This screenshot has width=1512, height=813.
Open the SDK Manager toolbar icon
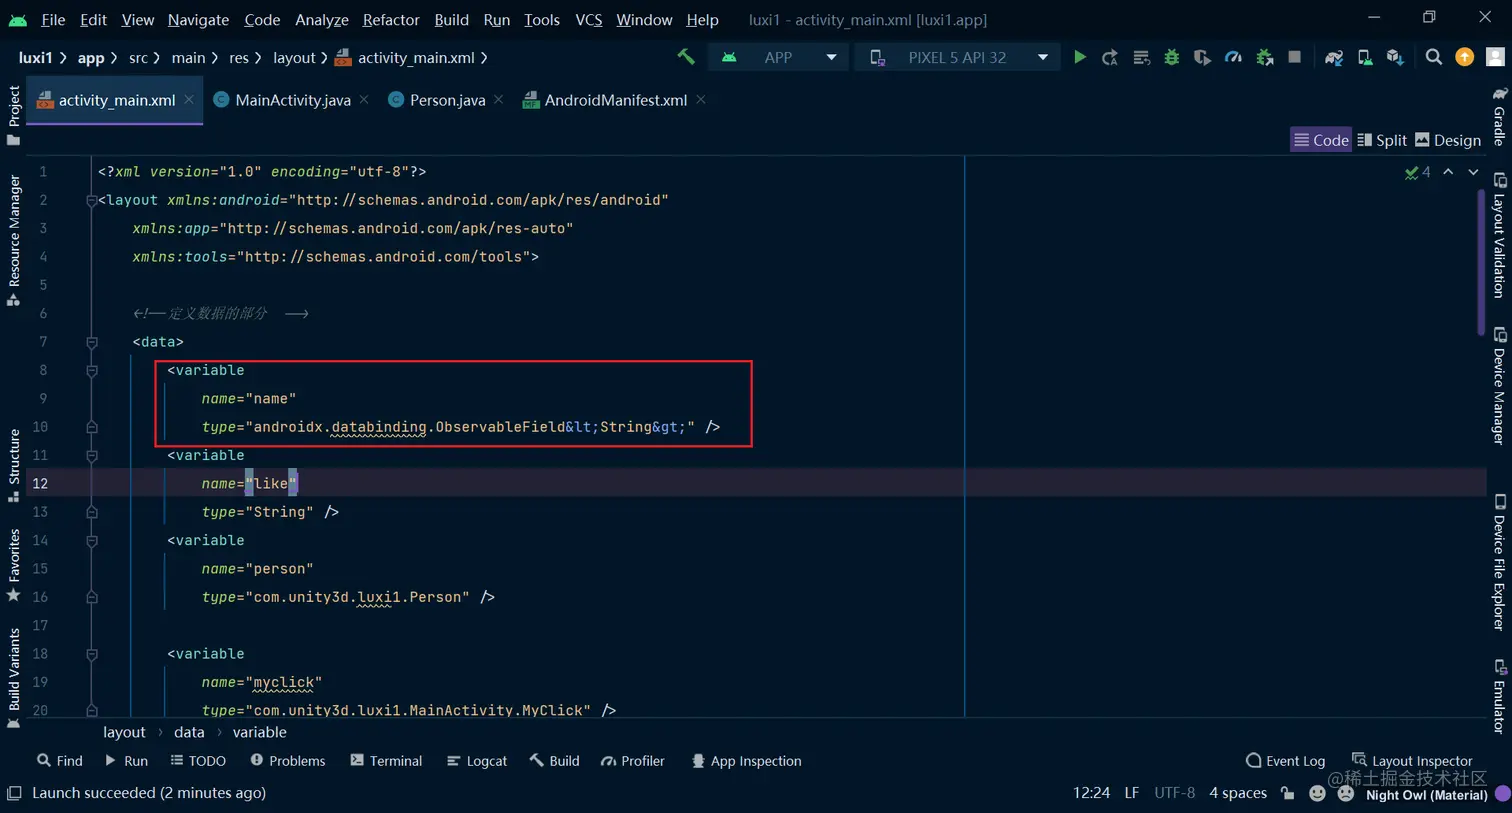click(x=1395, y=57)
